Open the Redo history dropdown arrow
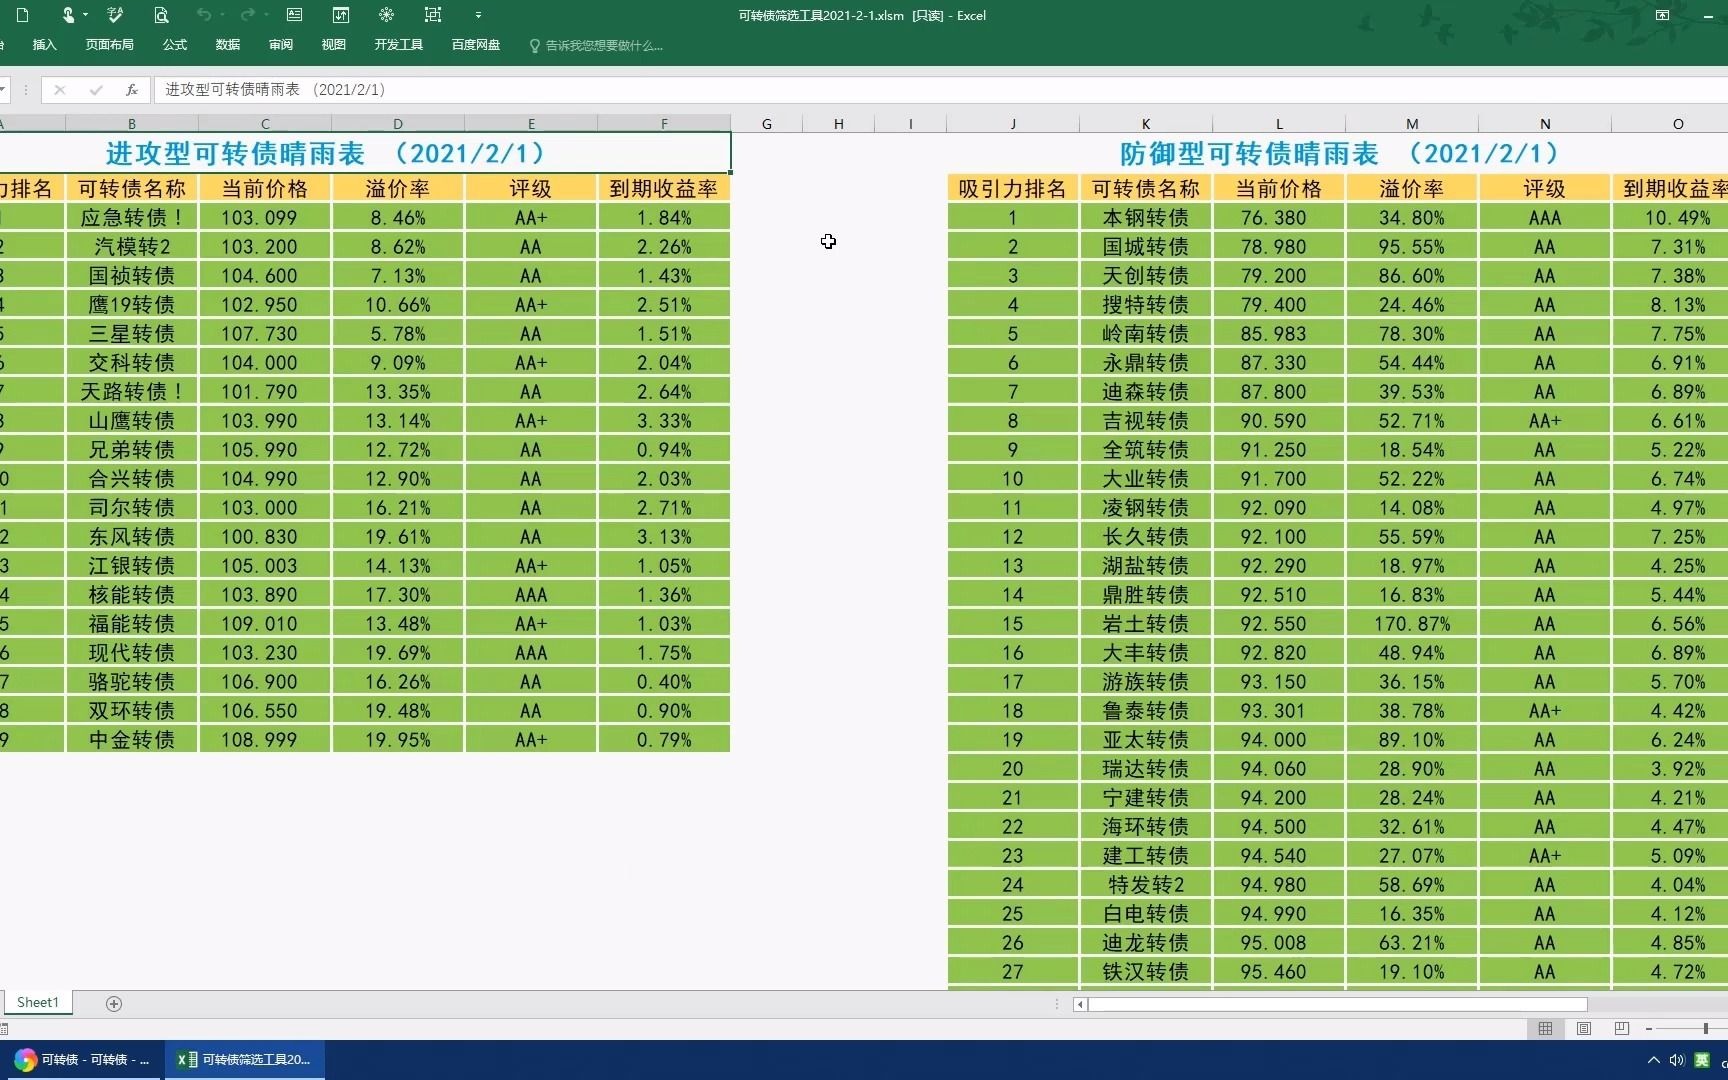 [x=266, y=15]
